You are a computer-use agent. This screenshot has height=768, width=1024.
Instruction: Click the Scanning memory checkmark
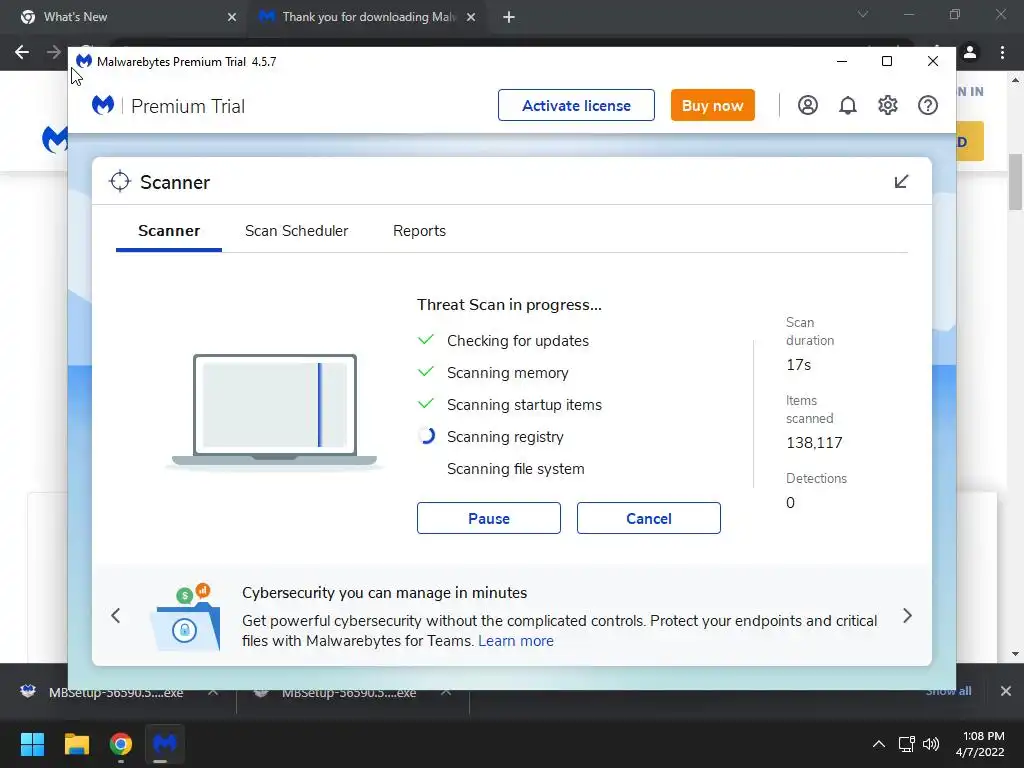point(426,372)
